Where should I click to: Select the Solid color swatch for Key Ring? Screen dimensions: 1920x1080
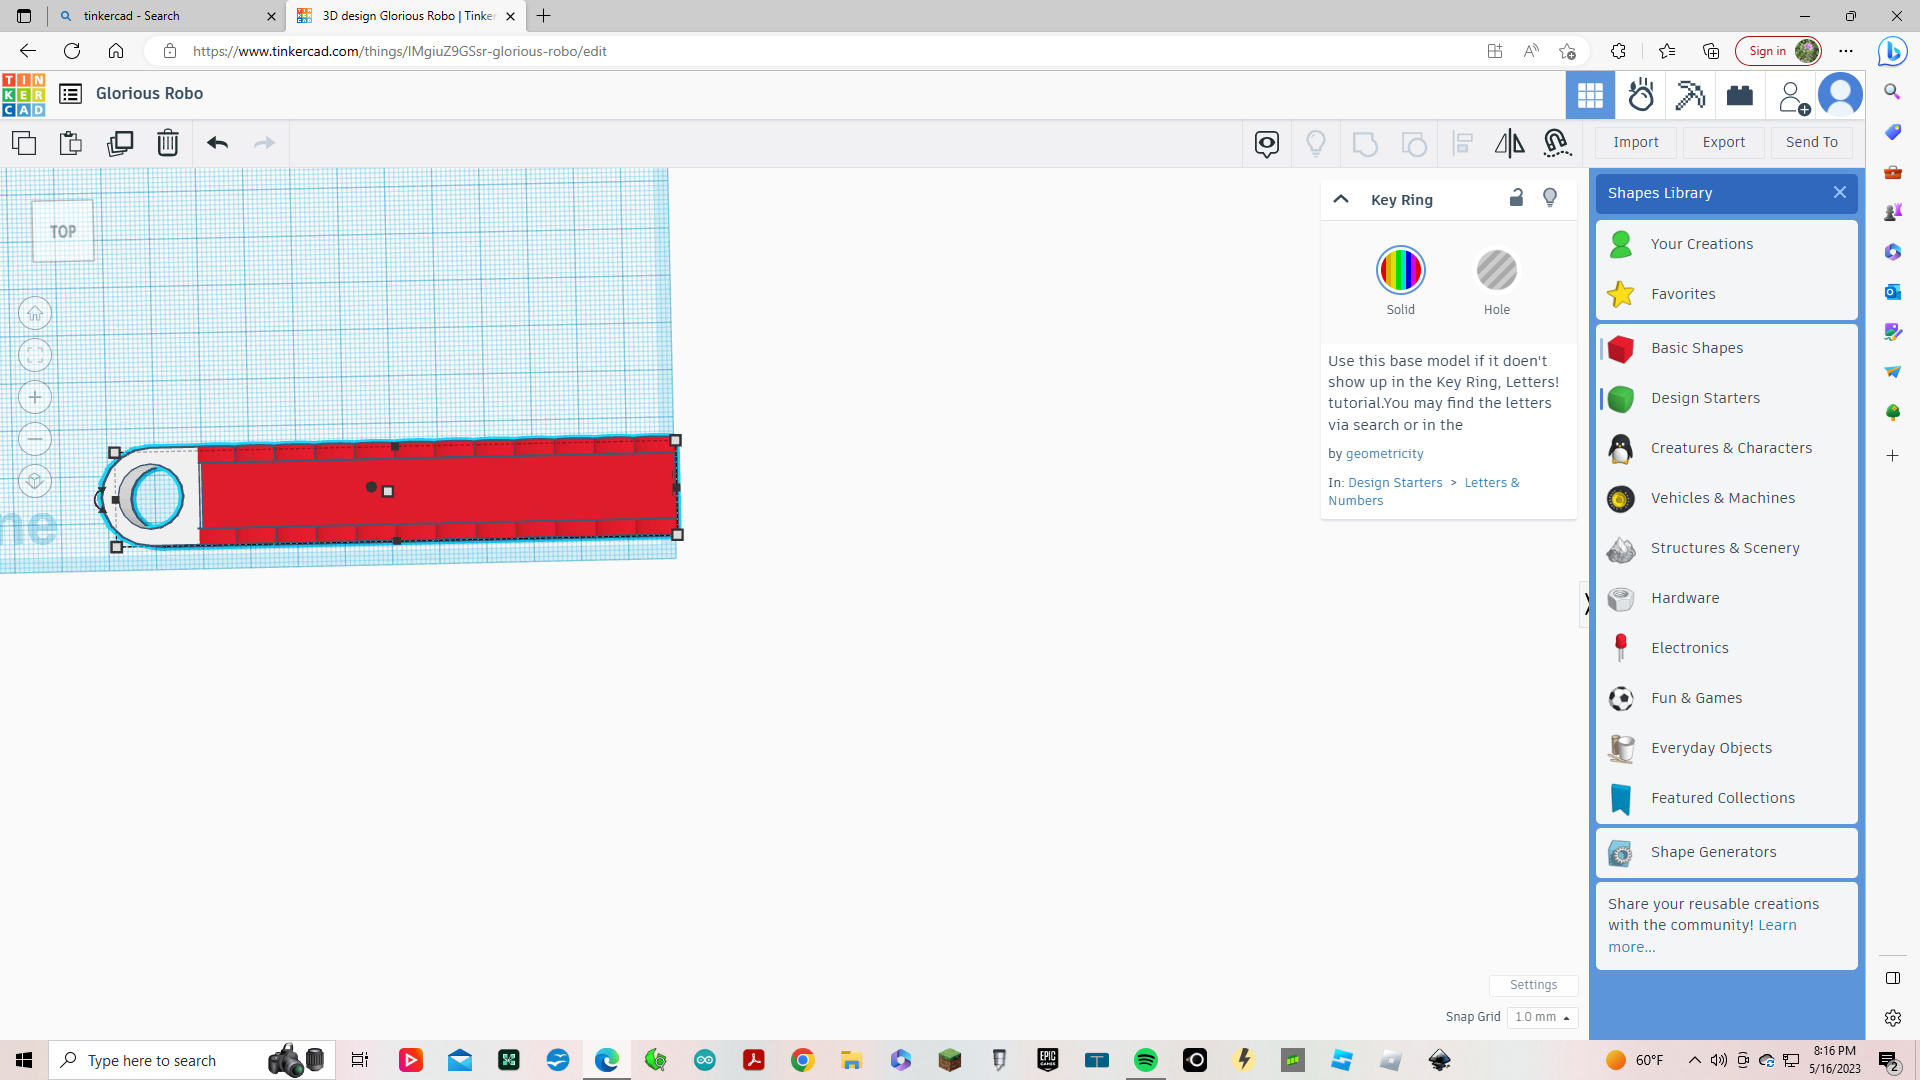[x=1400, y=270]
